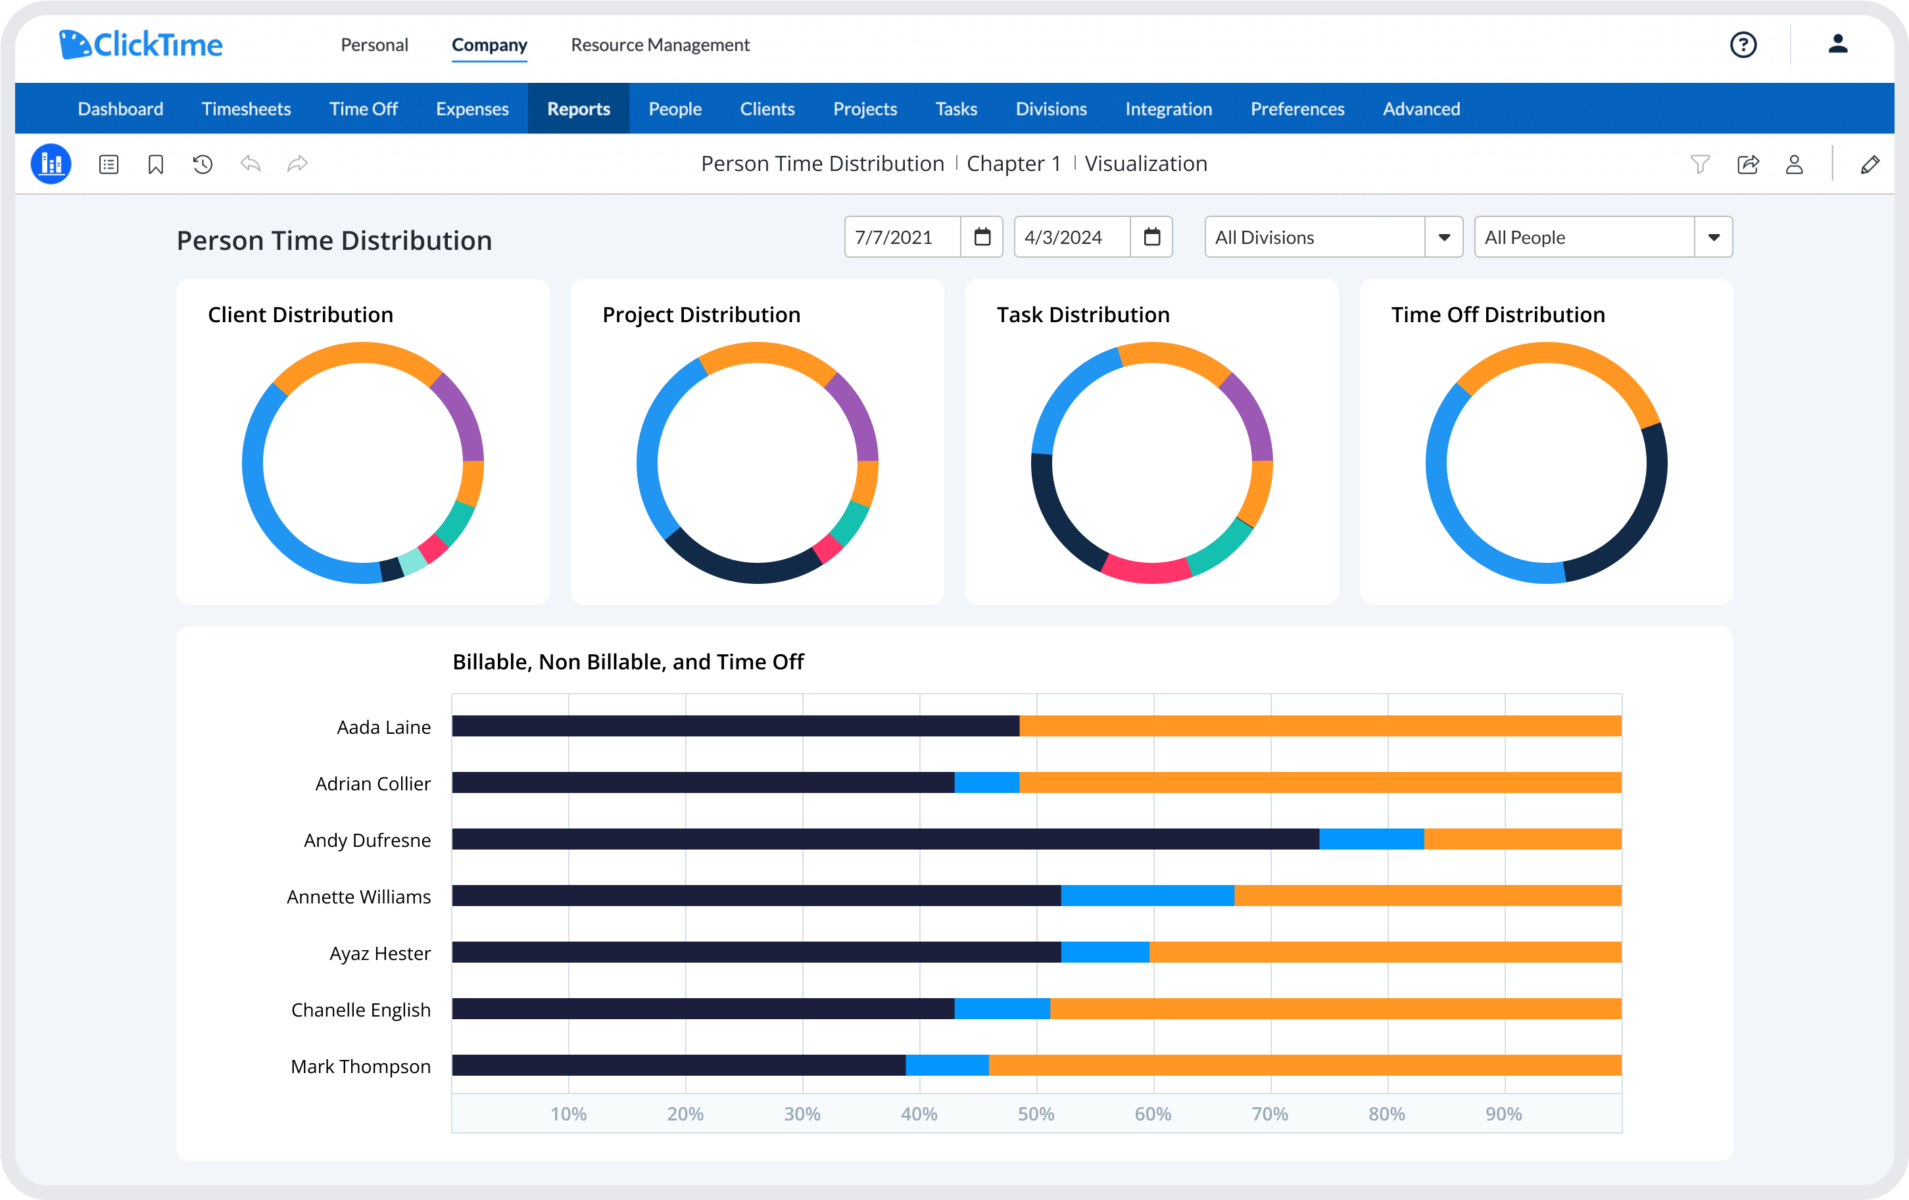1909x1200 pixels.
Task: Click the Chapter 1 breadcrumb
Action: 1013,164
